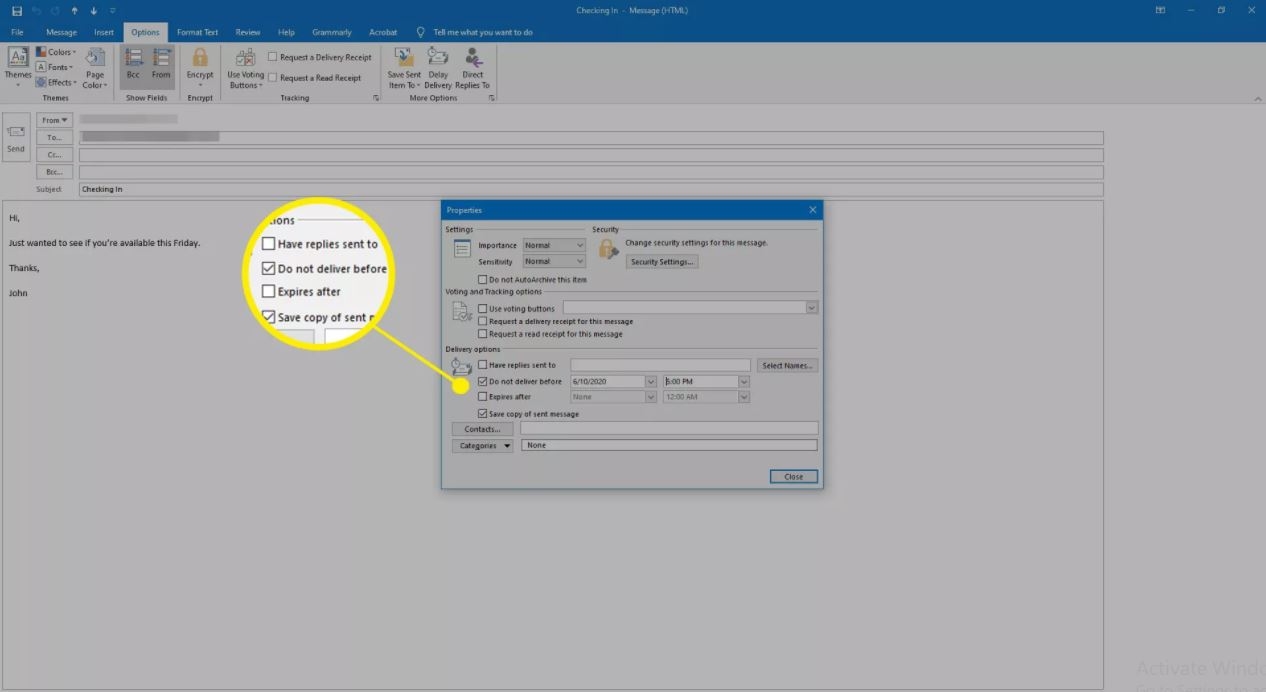This screenshot has width=1266, height=692.
Task: Switch to the Message tab
Action: click(x=61, y=32)
